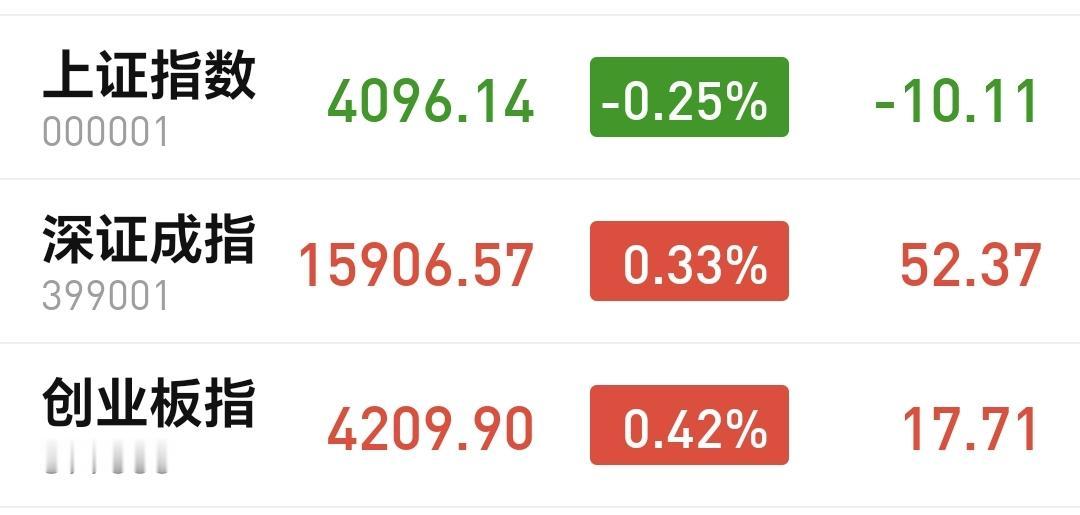This screenshot has width=1080, height=515.
Task: Click the divider below 深证成指 row
Action: 540,343
